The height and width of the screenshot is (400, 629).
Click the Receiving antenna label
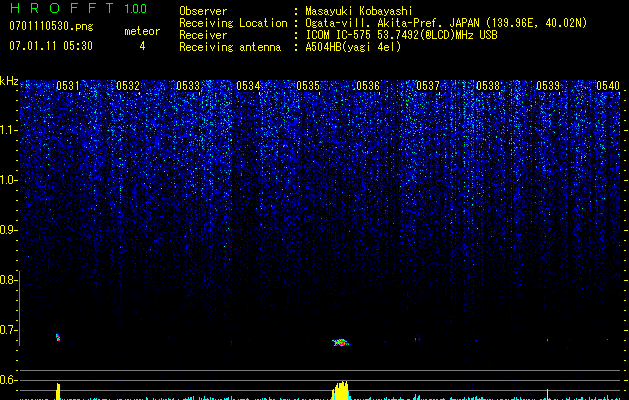pyautogui.click(x=230, y=47)
